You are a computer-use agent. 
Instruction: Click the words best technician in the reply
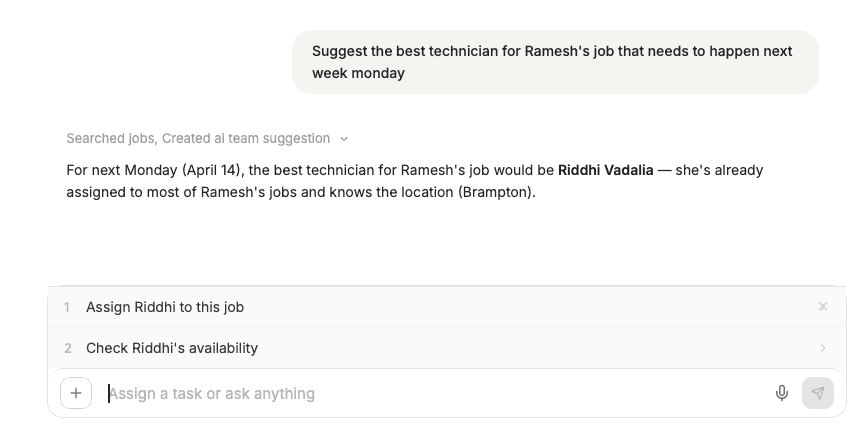click(x=305, y=170)
